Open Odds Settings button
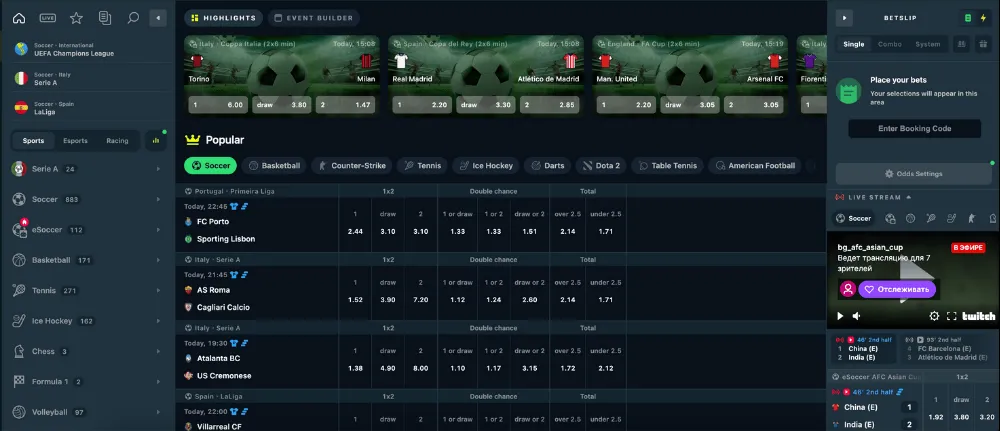This screenshot has width=1000, height=431. (x=914, y=173)
